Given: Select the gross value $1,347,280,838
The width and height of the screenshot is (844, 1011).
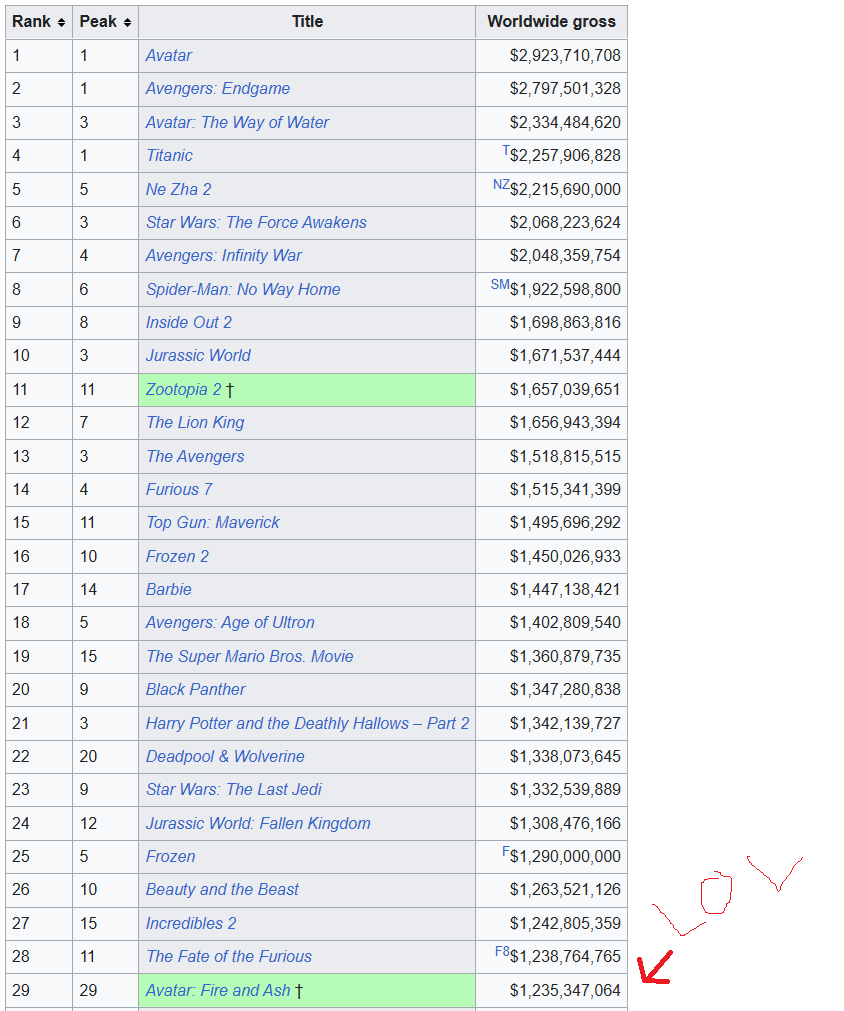Looking at the screenshot, I should click(x=565, y=689).
